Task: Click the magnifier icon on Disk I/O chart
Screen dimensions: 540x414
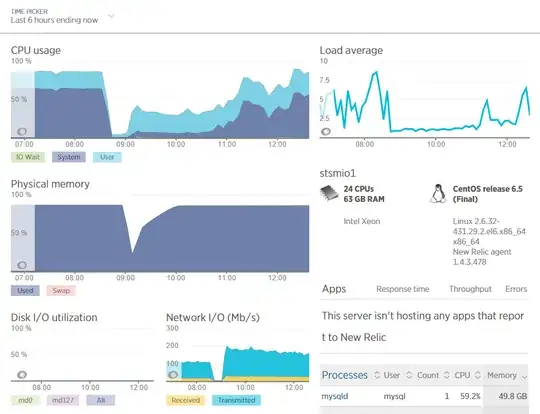Action: pos(22,374)
